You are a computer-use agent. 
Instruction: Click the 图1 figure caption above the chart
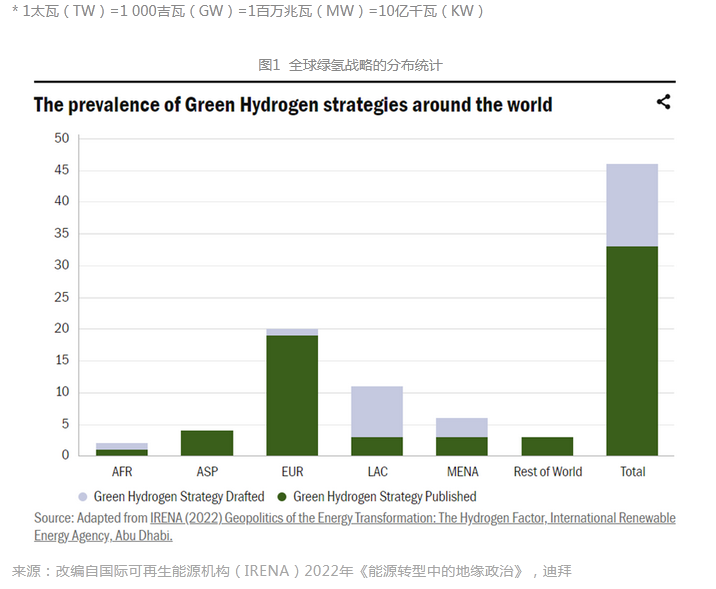[350, 65]
